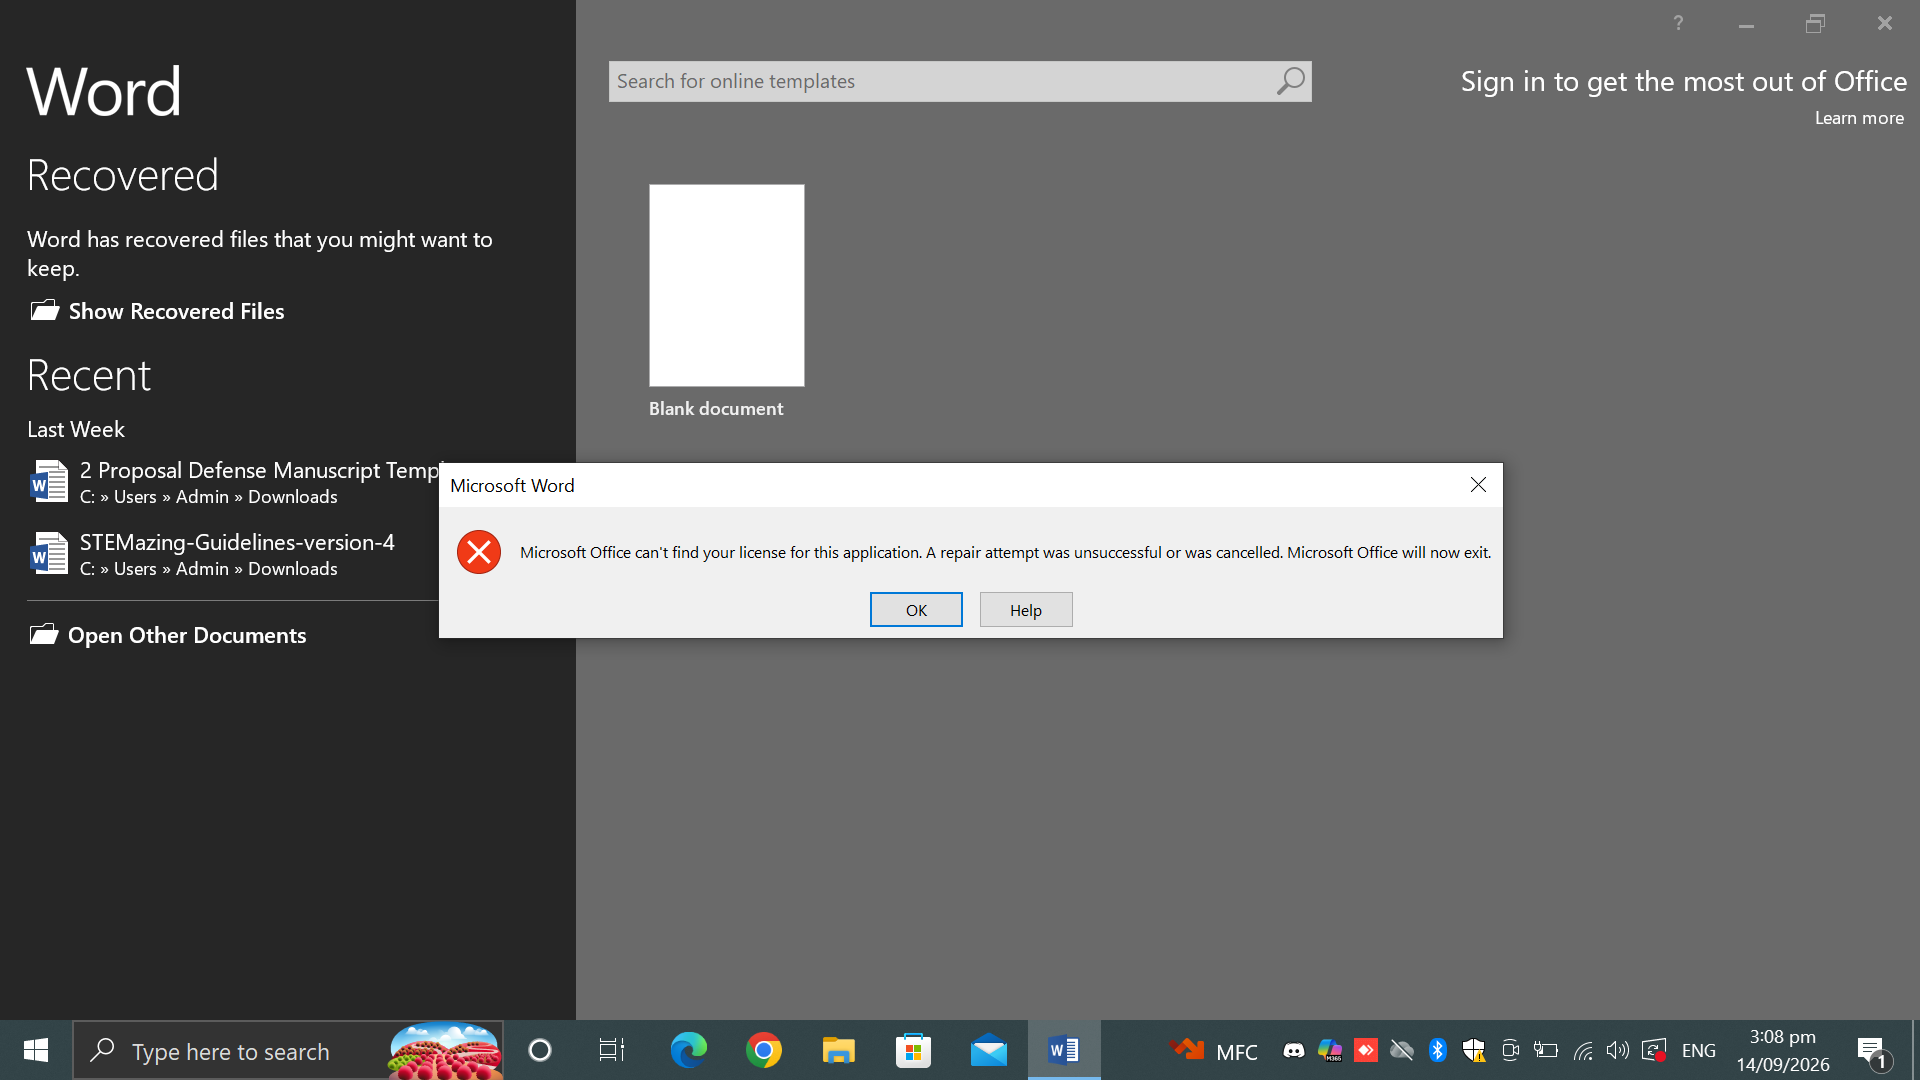Open Discord tray icon
The width and height of the screenshot is (1920, 1080).
(x=1293, y=1050)
